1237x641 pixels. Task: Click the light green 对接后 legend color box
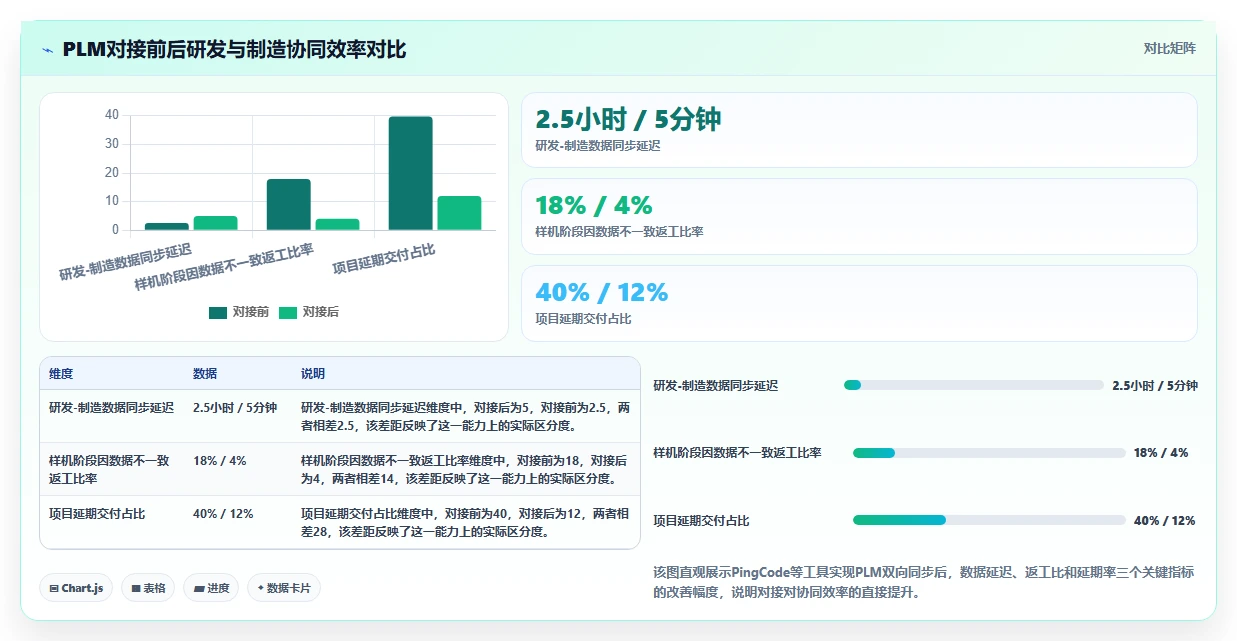(x=288, y=312)
